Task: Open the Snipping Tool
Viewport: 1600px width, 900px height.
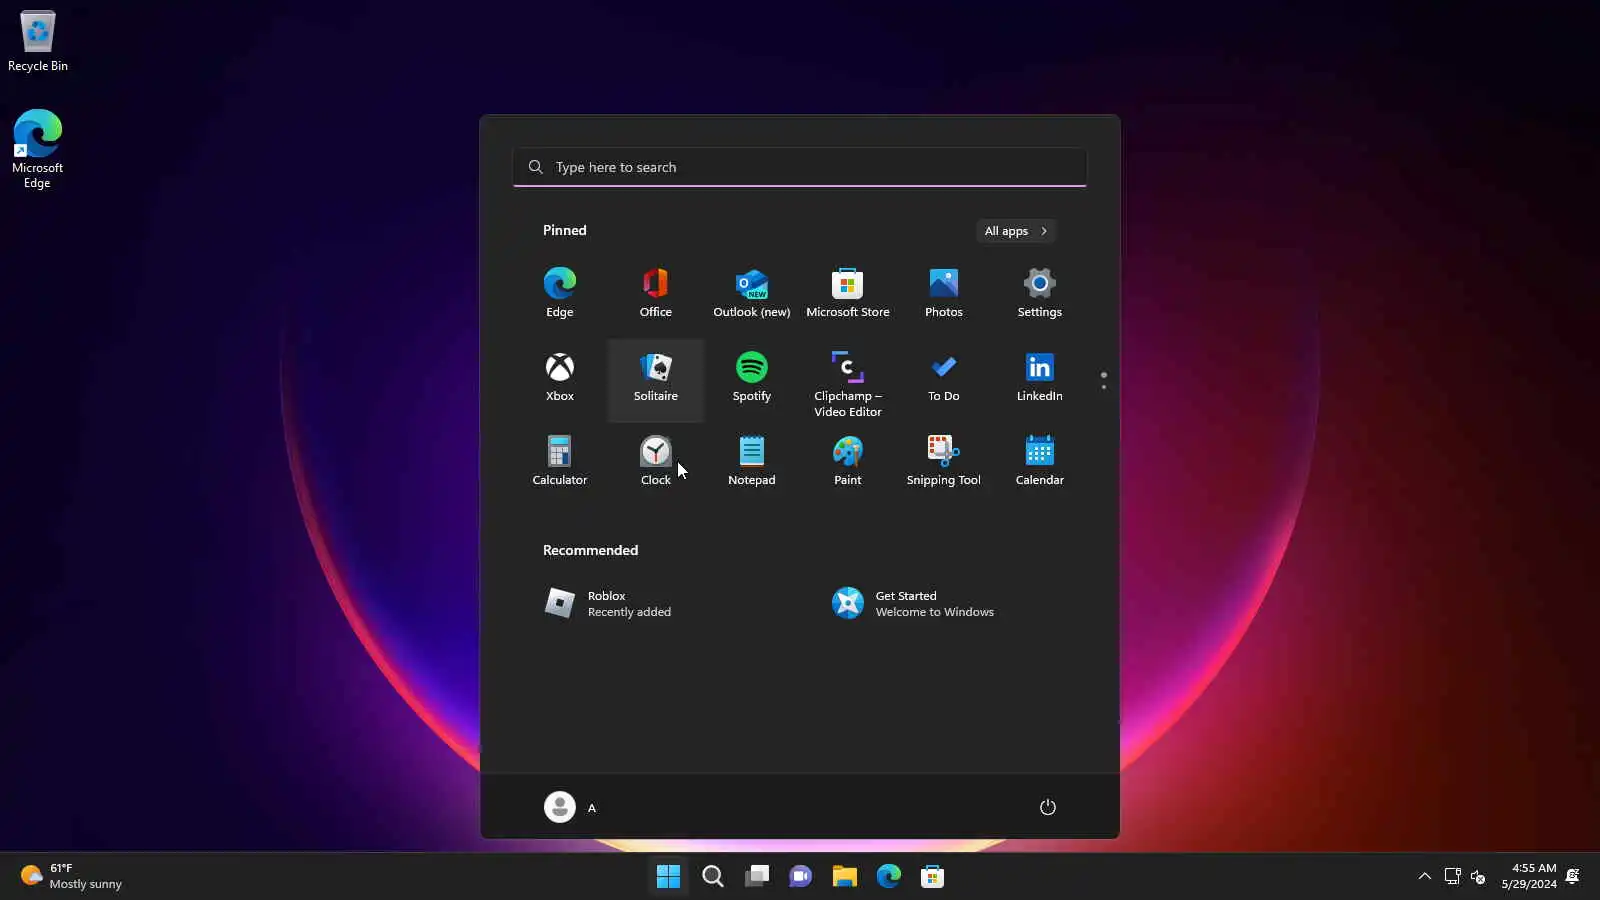Action: 944,461
